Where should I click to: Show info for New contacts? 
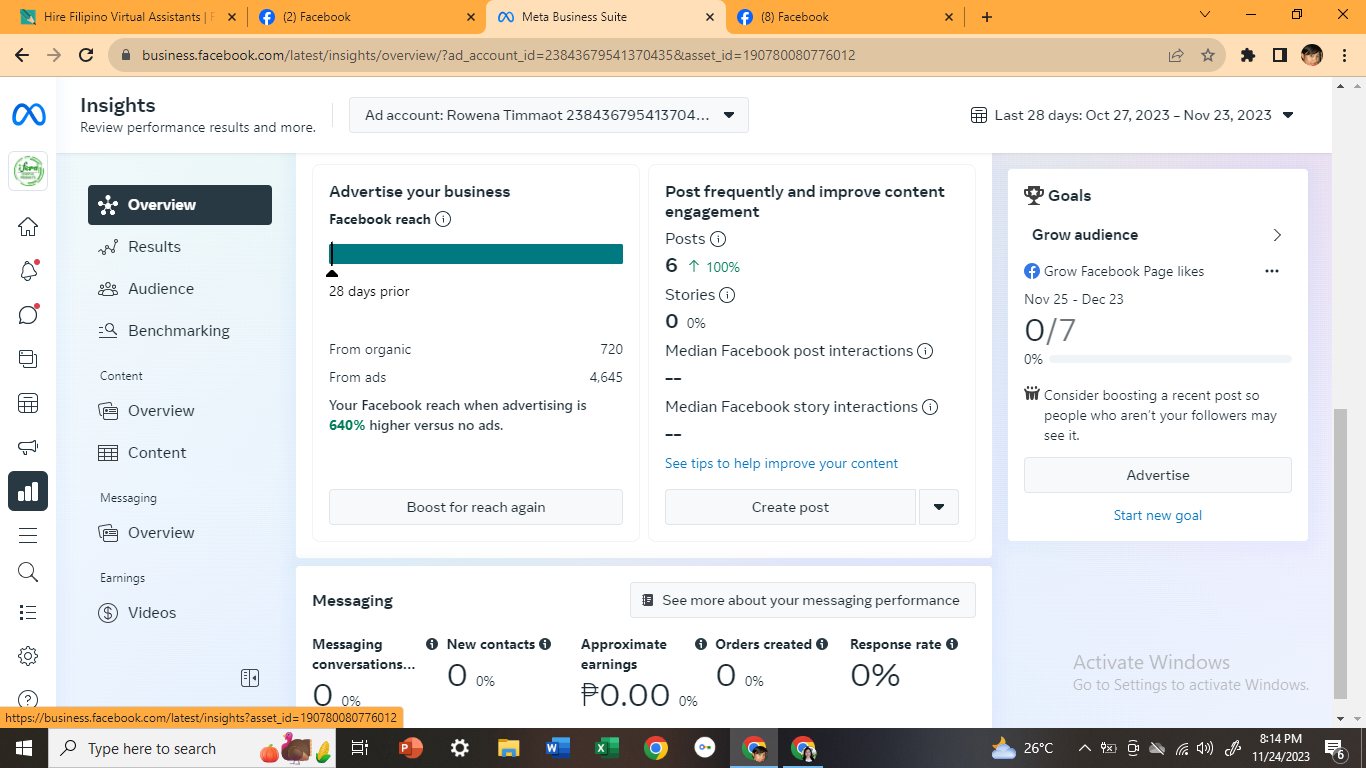545,645
